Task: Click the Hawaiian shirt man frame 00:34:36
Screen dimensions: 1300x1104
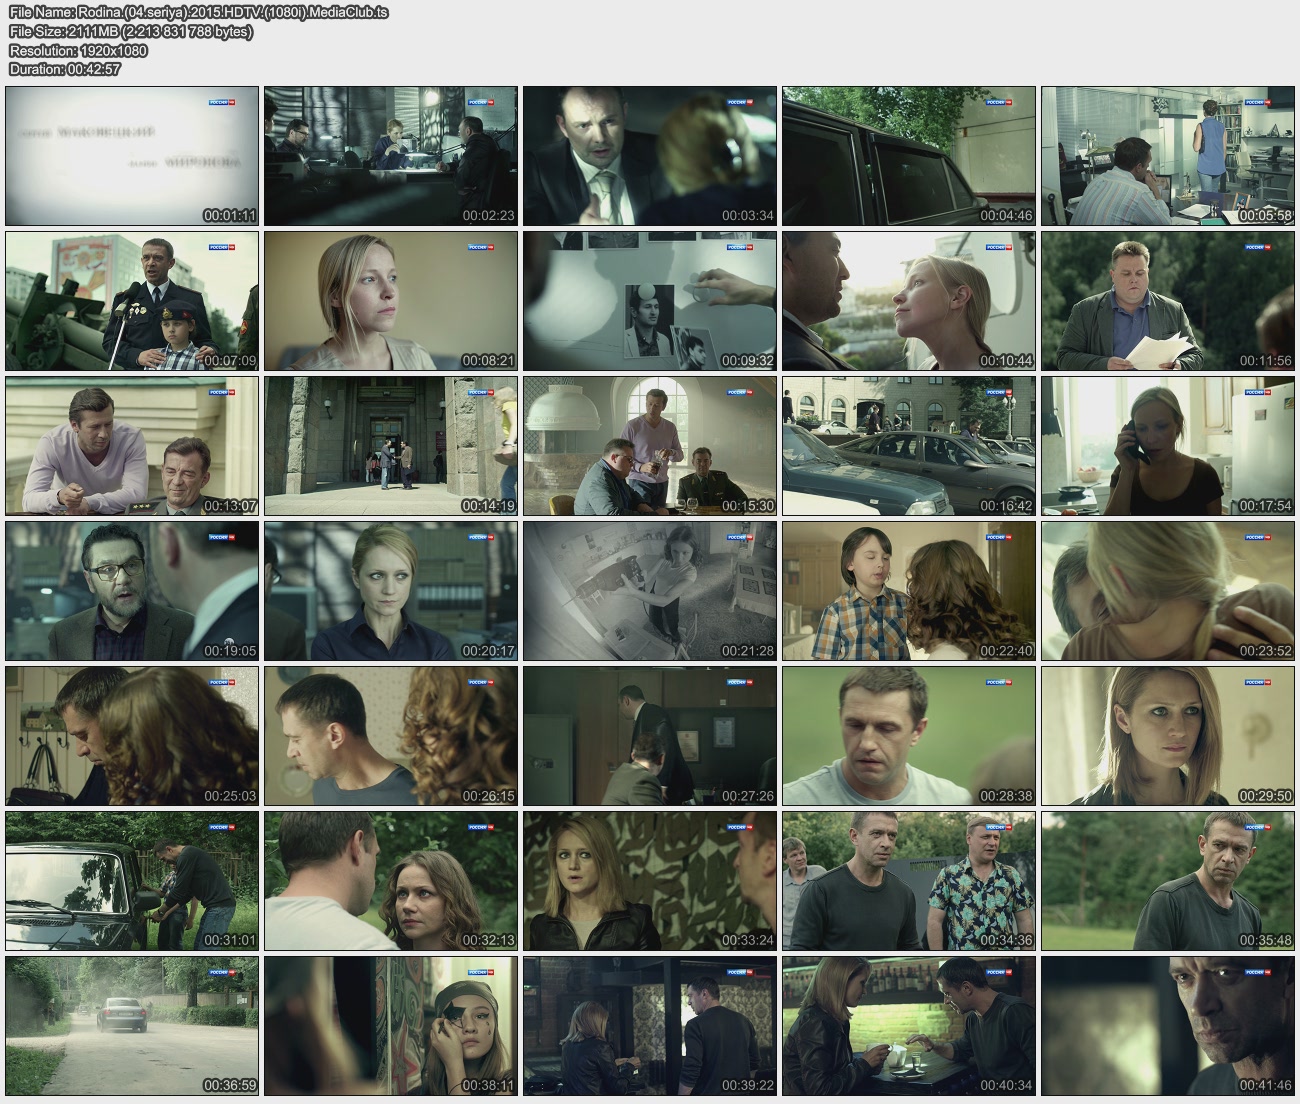Action: point(908,881)
